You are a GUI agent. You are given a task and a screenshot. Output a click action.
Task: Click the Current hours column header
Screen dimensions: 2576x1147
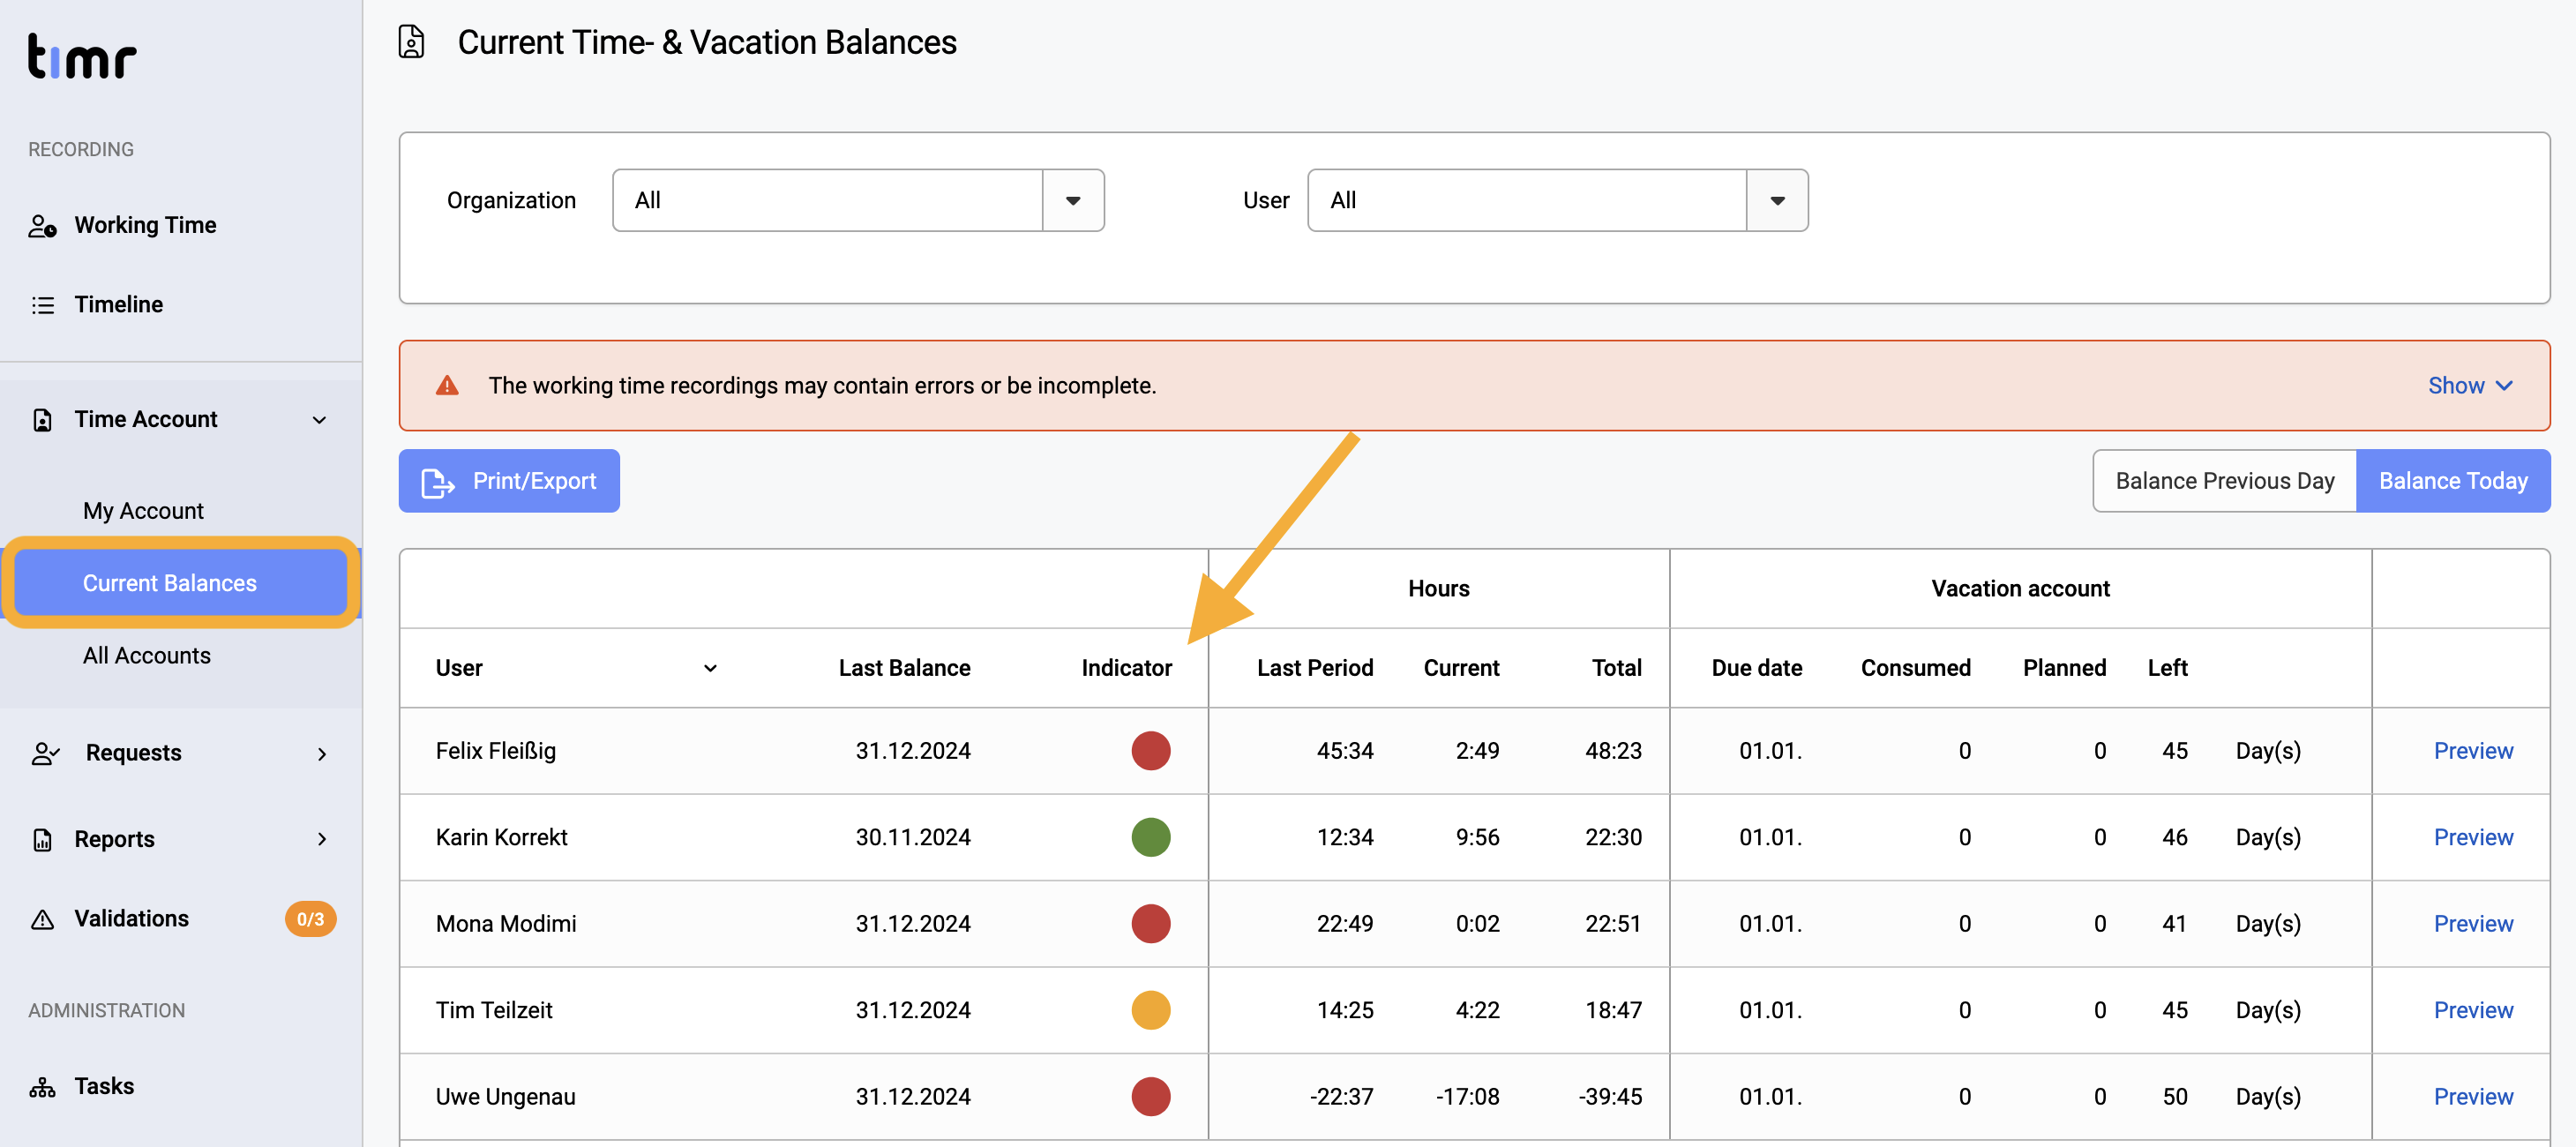[1461, 669]
